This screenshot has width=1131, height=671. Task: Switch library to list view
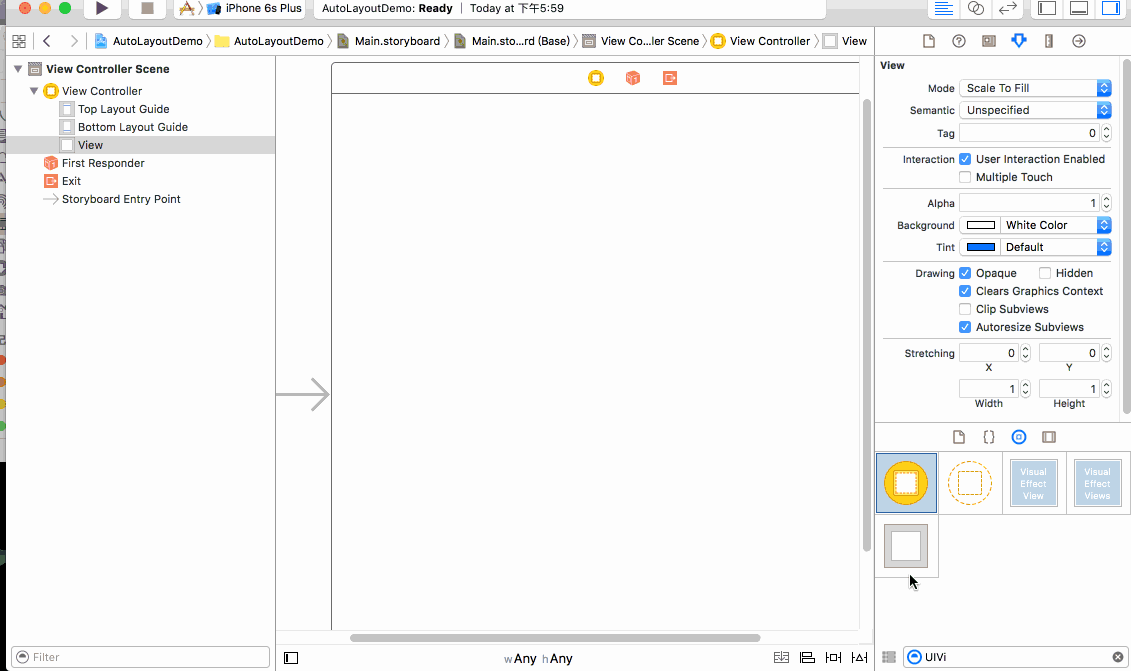(889, 657)
